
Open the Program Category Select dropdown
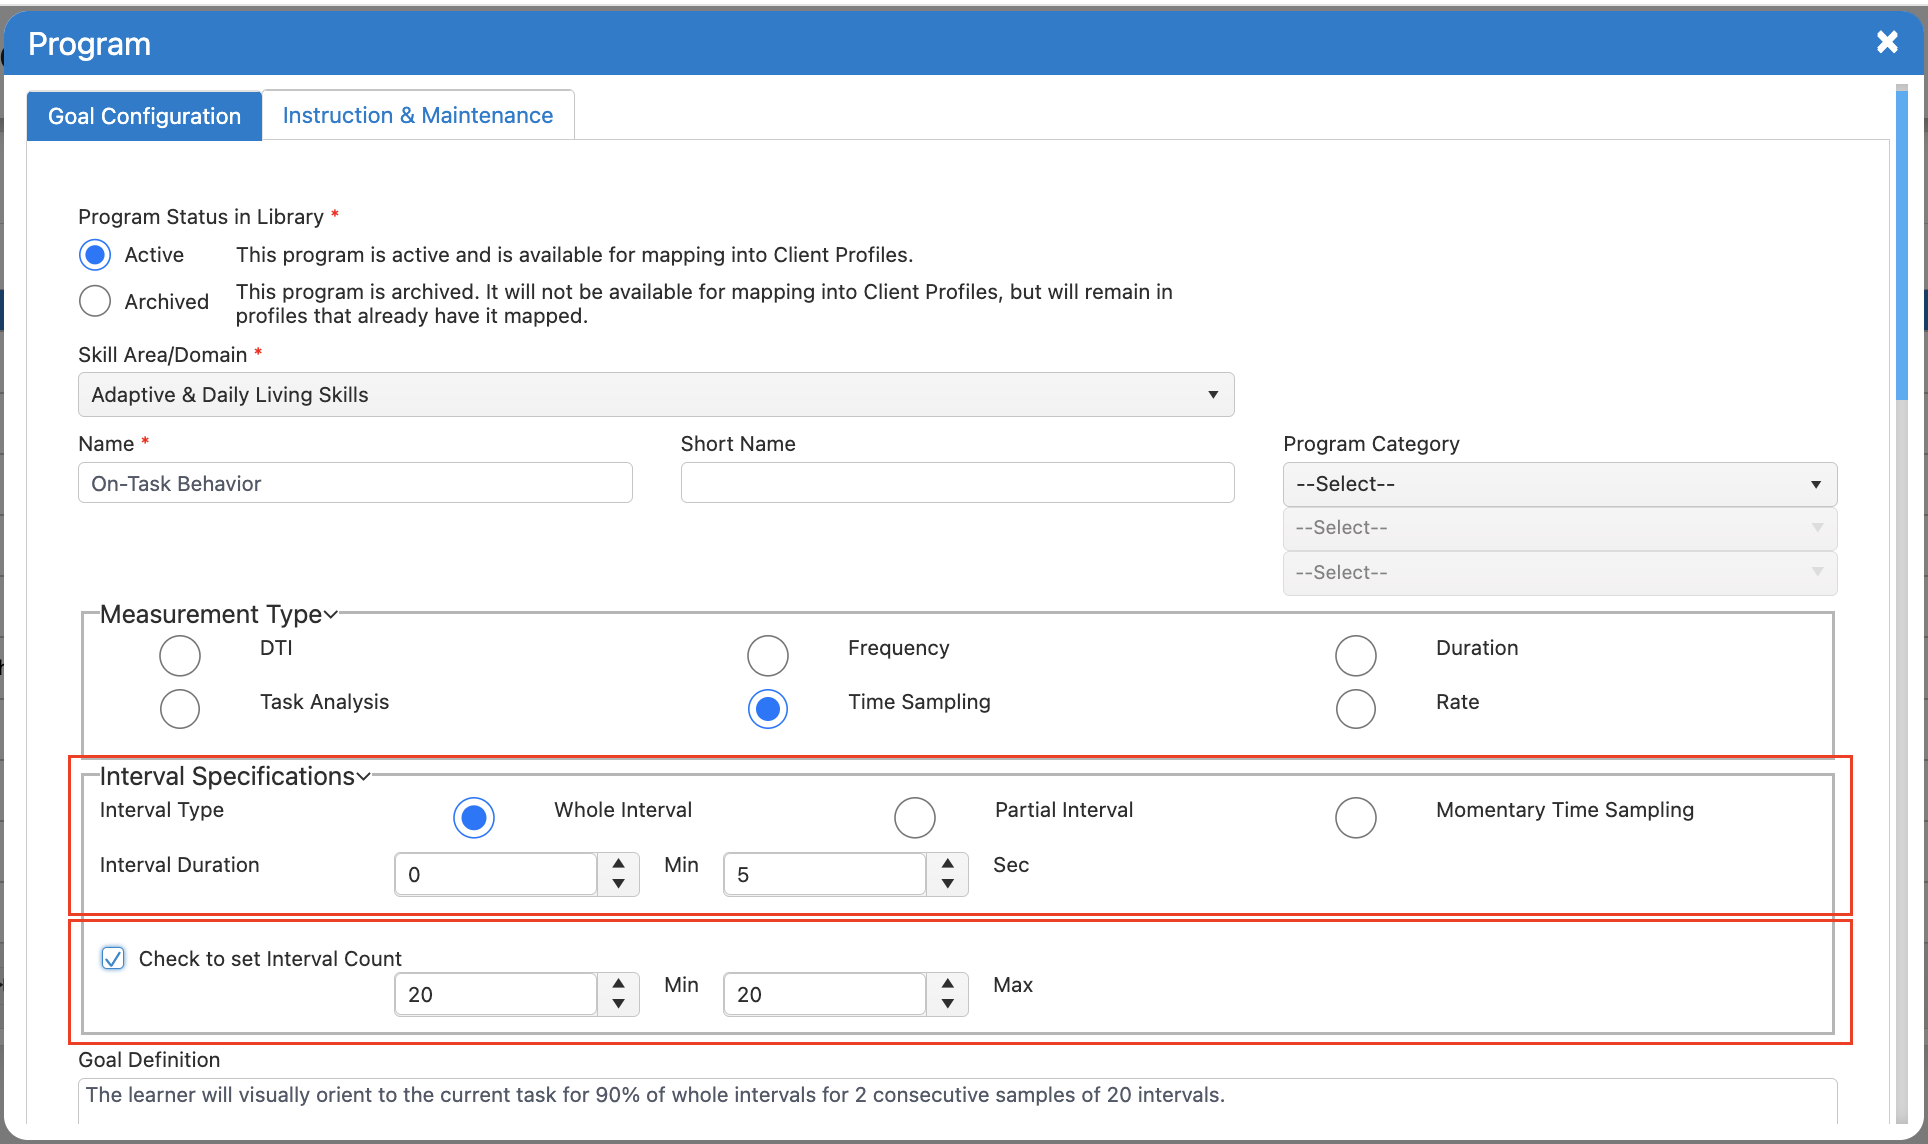[1559, 484]
